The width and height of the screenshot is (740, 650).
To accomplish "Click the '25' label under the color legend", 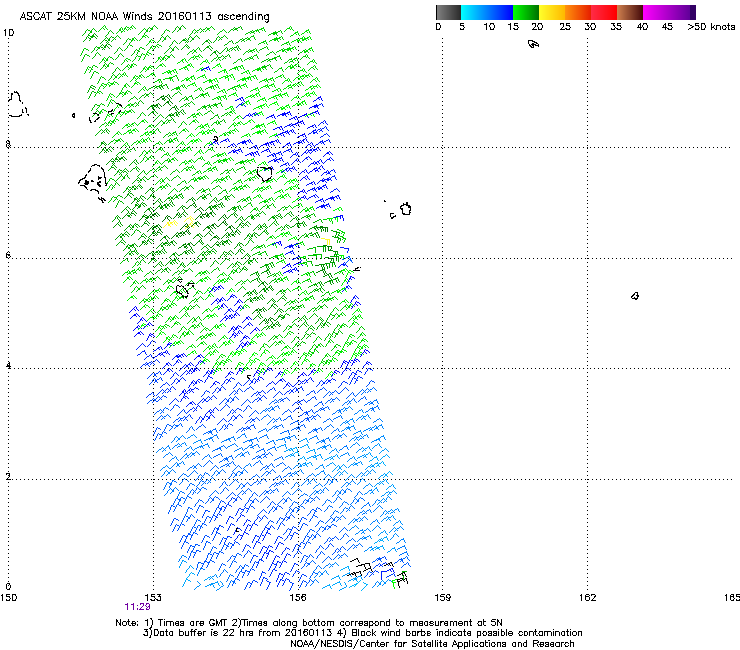I will pos(565,27).
